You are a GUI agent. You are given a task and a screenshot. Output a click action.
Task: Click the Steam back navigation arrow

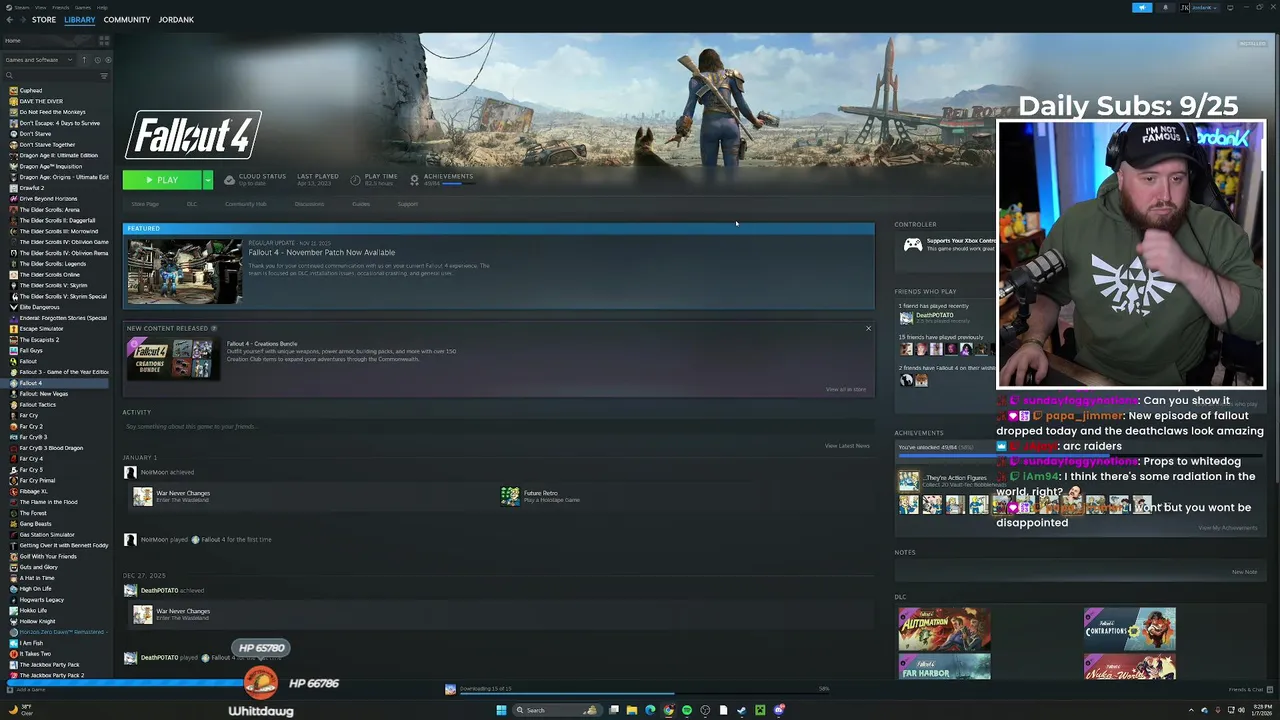pyautogui.click(x=9, y=20)
